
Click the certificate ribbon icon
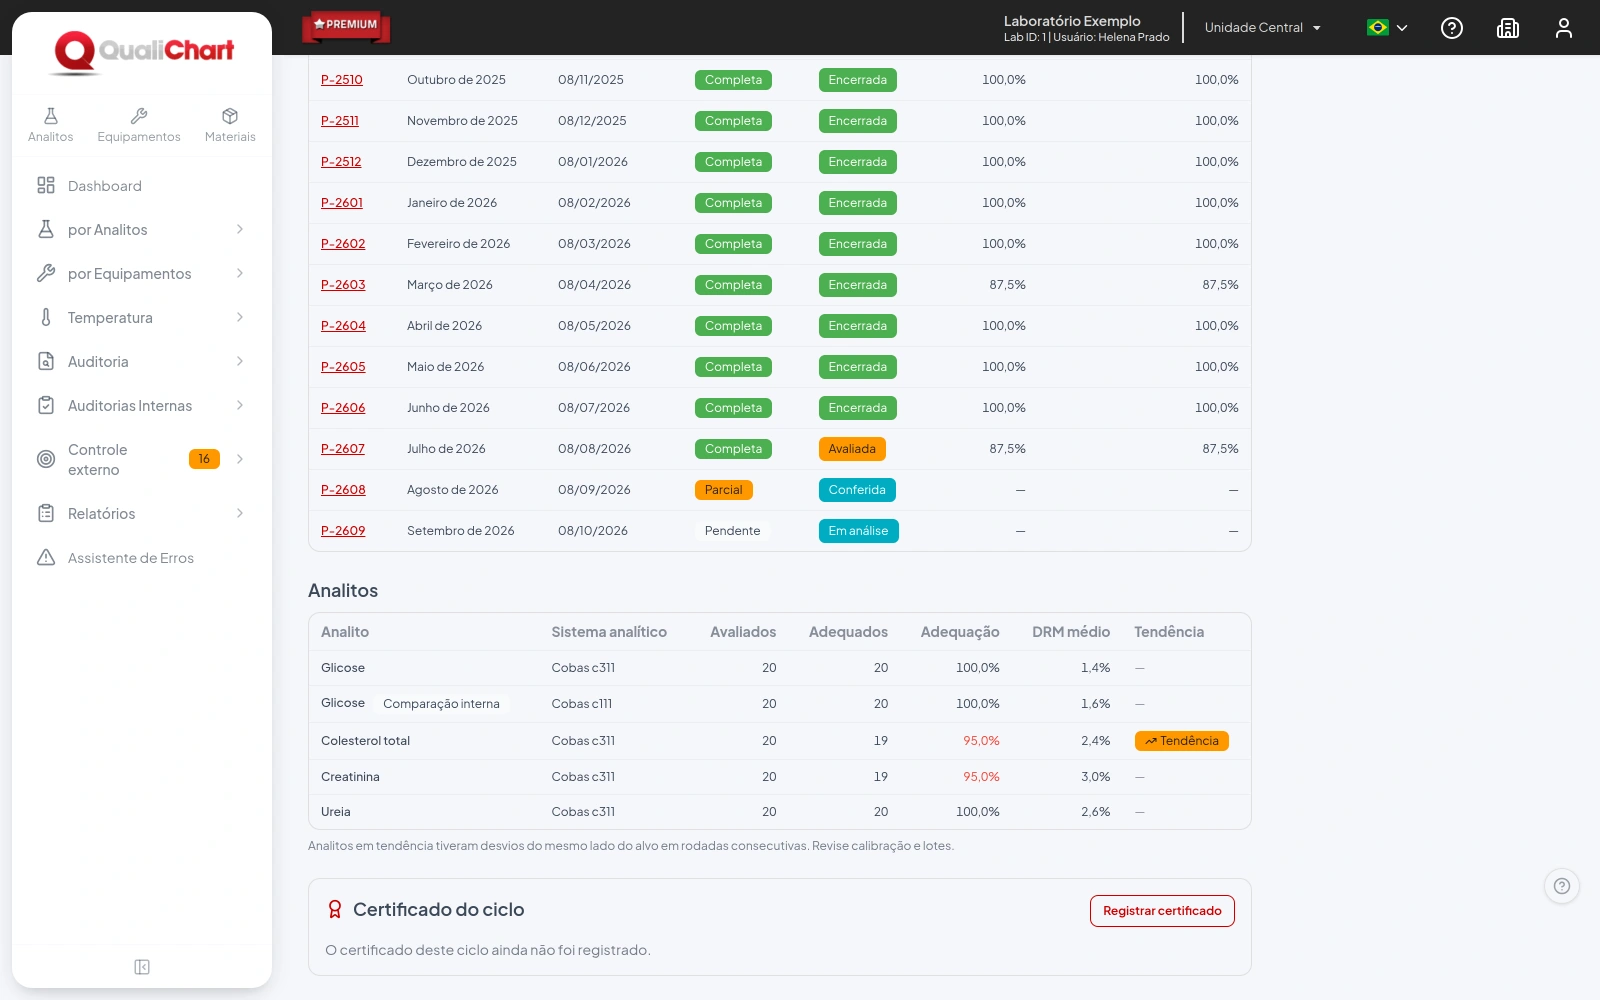[x=335, y=910]
